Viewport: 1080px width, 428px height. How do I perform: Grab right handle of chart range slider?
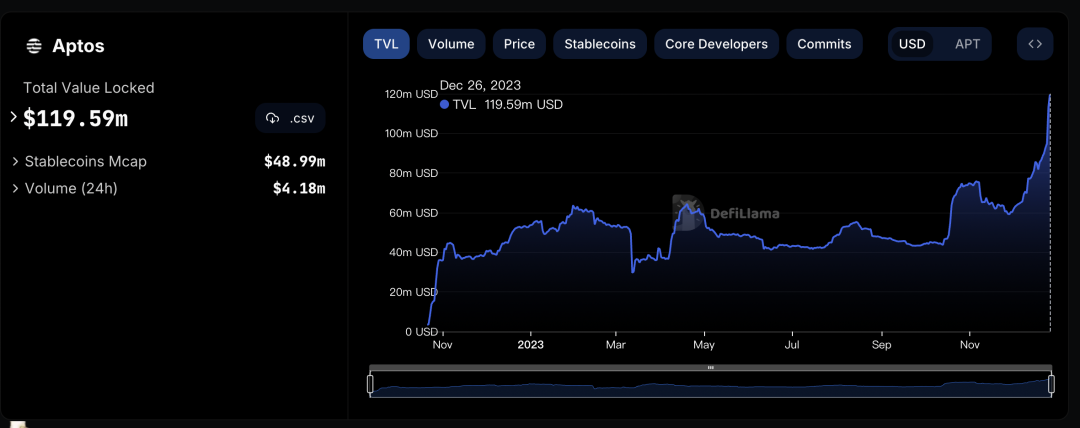pyautogui.click(x=1052, y=385)
